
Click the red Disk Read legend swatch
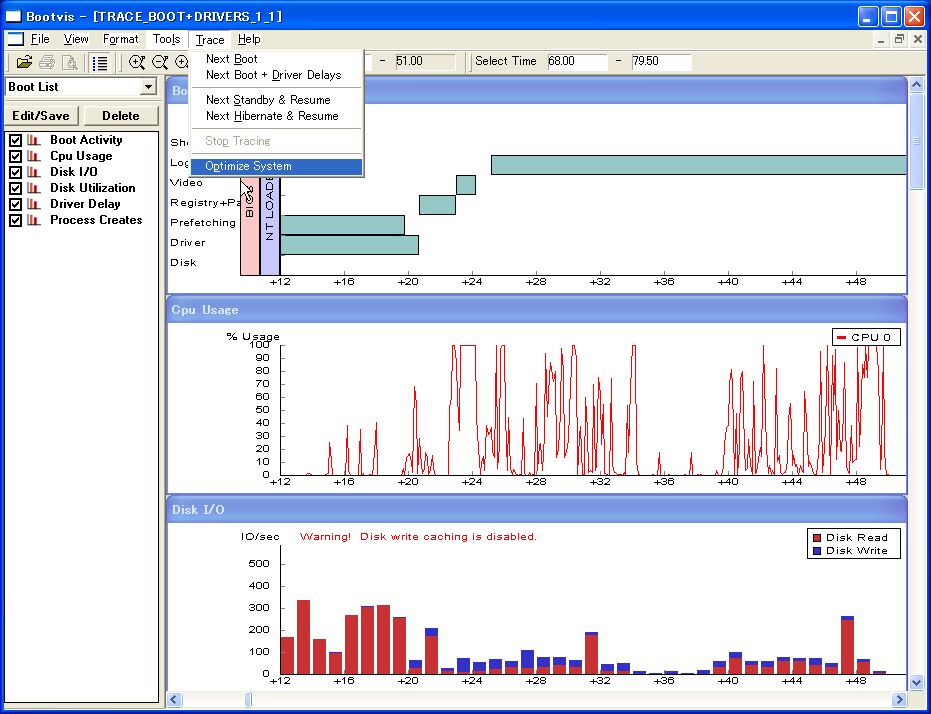coord(817,538)
